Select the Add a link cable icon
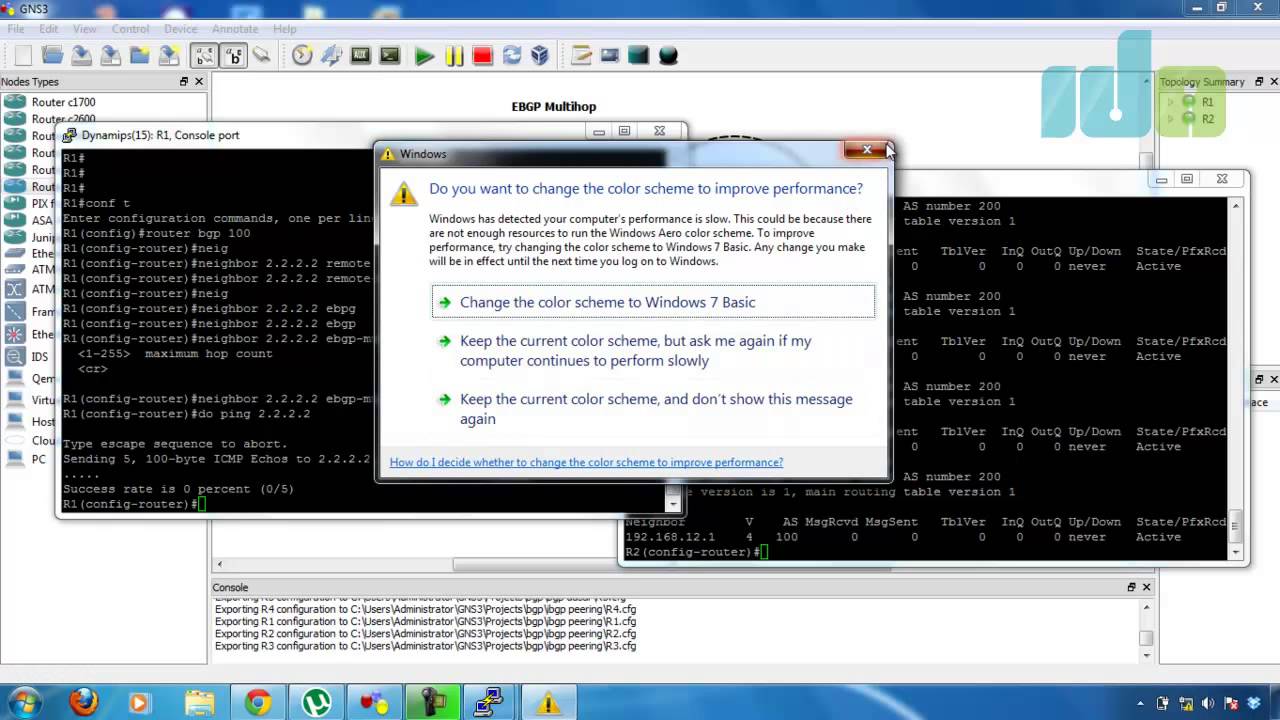The image size is (1280, 720). click(x=262, y=56)
